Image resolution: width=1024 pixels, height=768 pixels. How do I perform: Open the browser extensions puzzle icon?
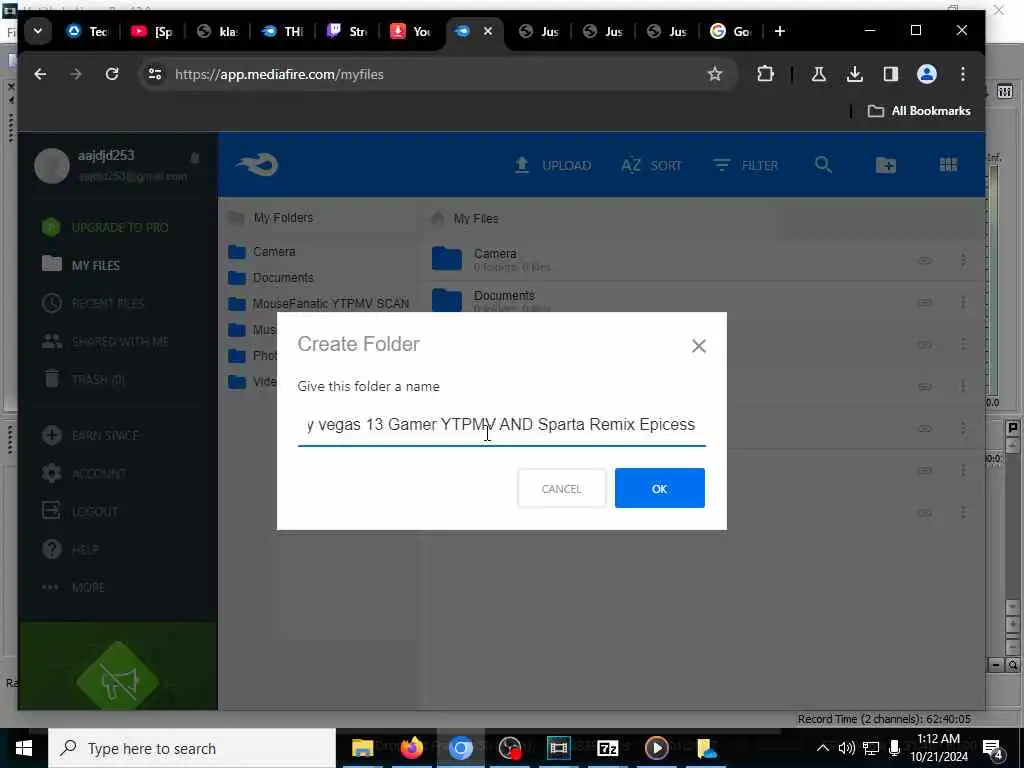coord(765,74)
